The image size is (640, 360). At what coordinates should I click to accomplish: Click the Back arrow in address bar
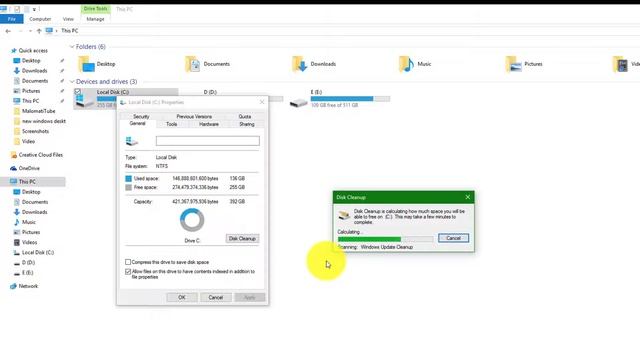click(8, 31)
